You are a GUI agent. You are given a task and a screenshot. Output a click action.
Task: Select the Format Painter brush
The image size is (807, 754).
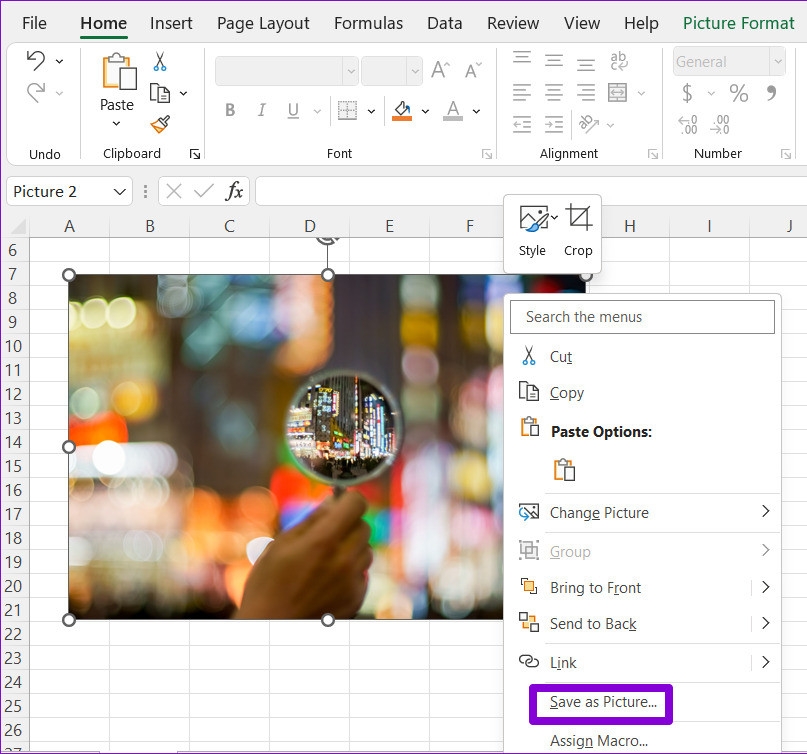[x=160, y=124]
